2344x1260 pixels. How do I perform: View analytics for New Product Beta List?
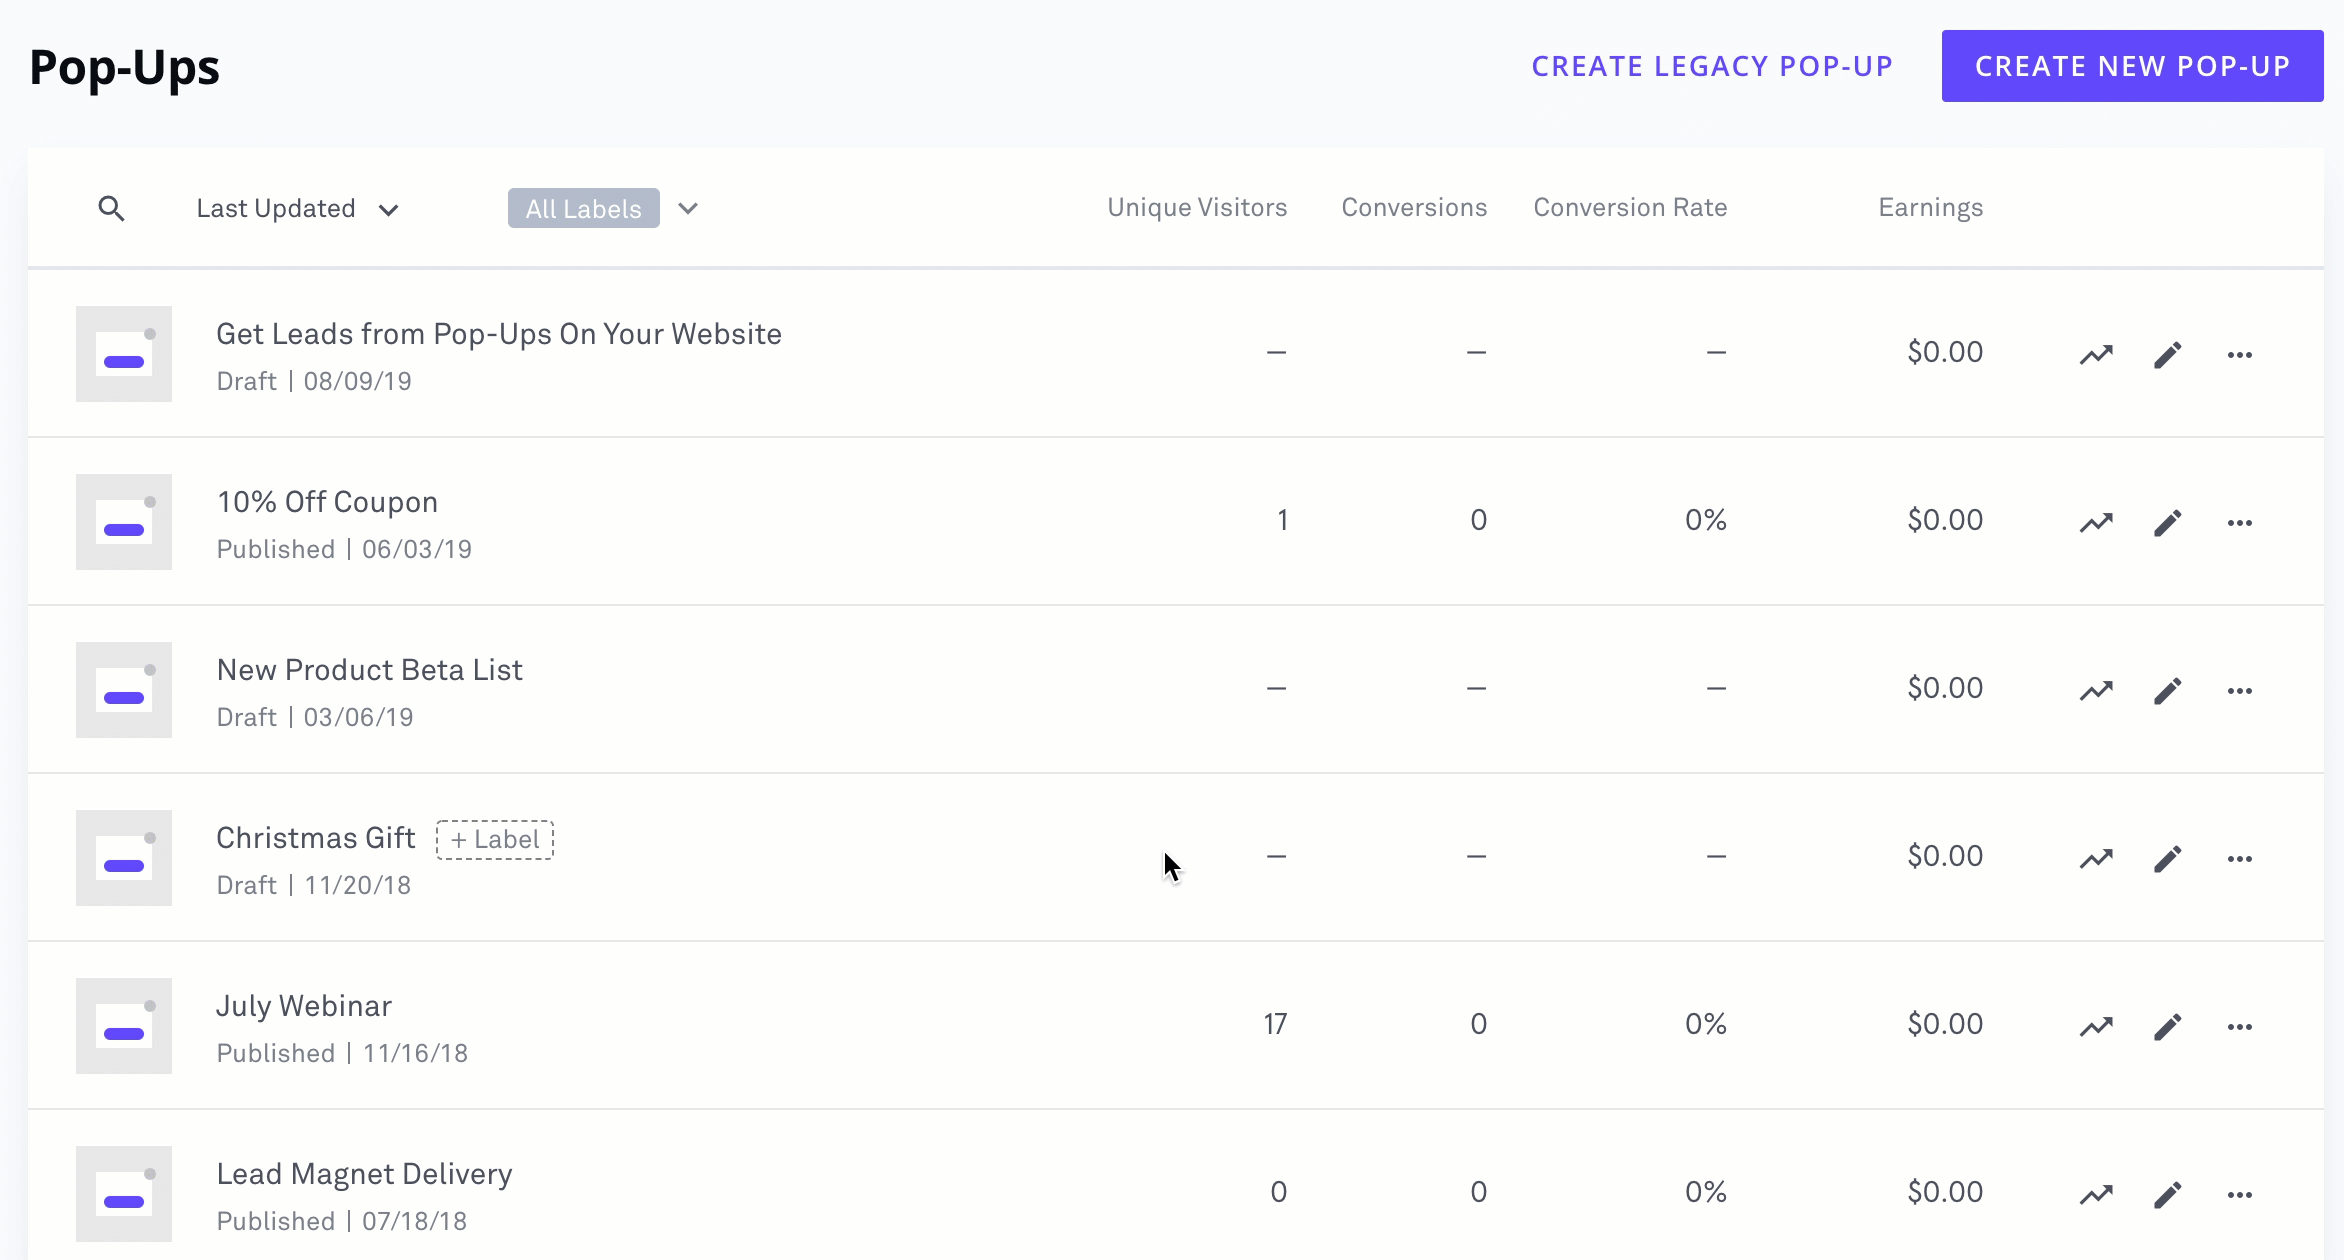pos(2096,690)
